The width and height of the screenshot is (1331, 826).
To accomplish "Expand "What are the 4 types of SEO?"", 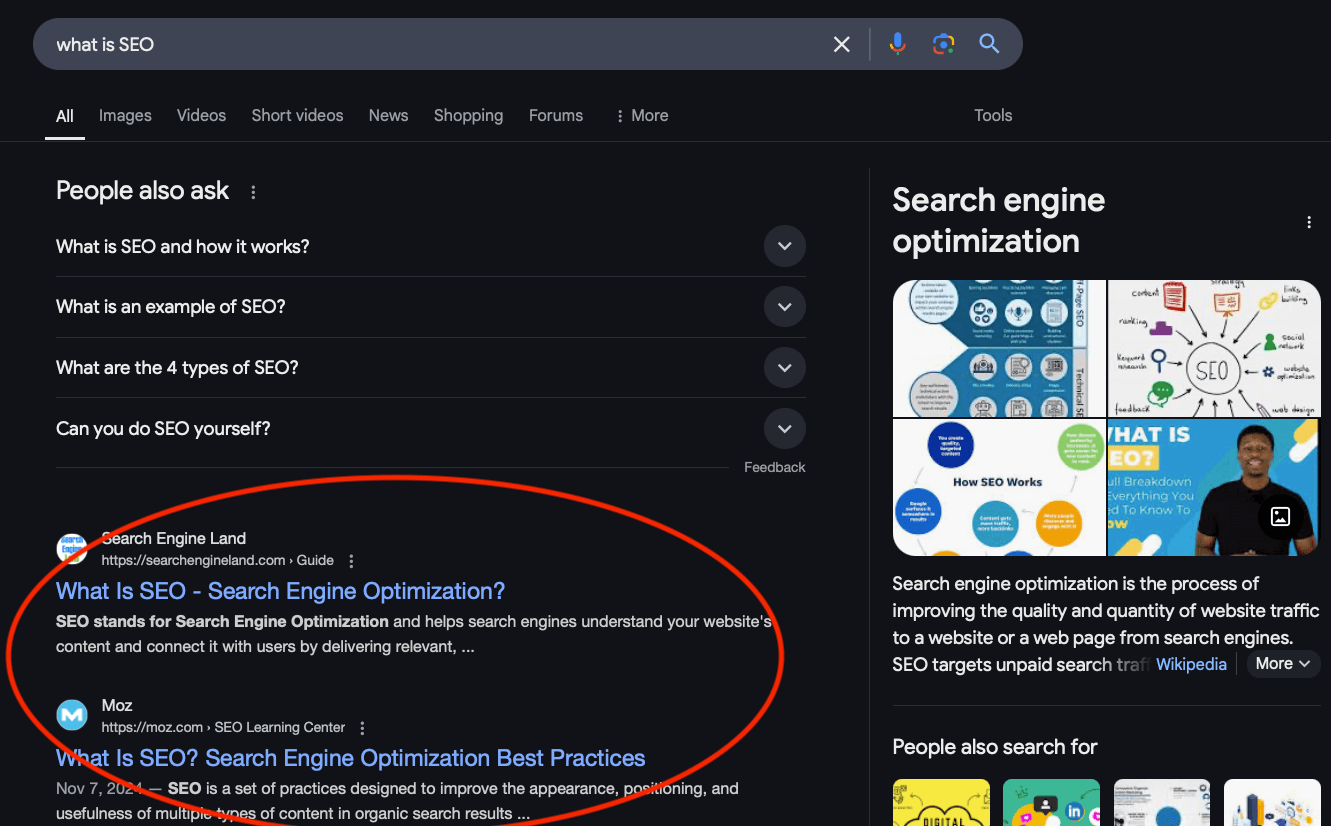I will (x=784, y=368).
